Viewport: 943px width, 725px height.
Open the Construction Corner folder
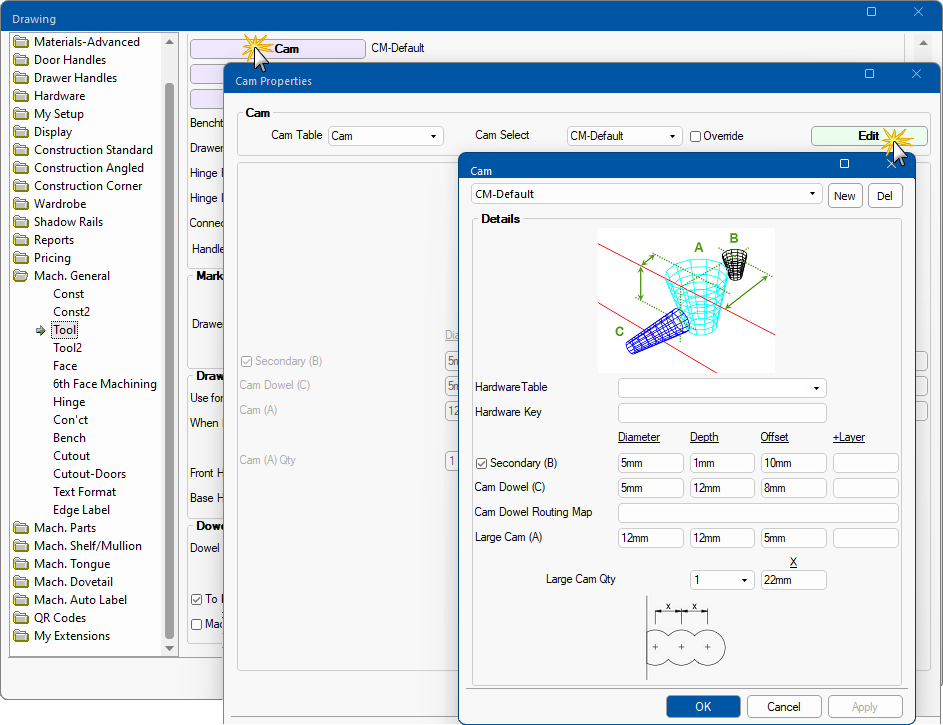tap(91, 185)
